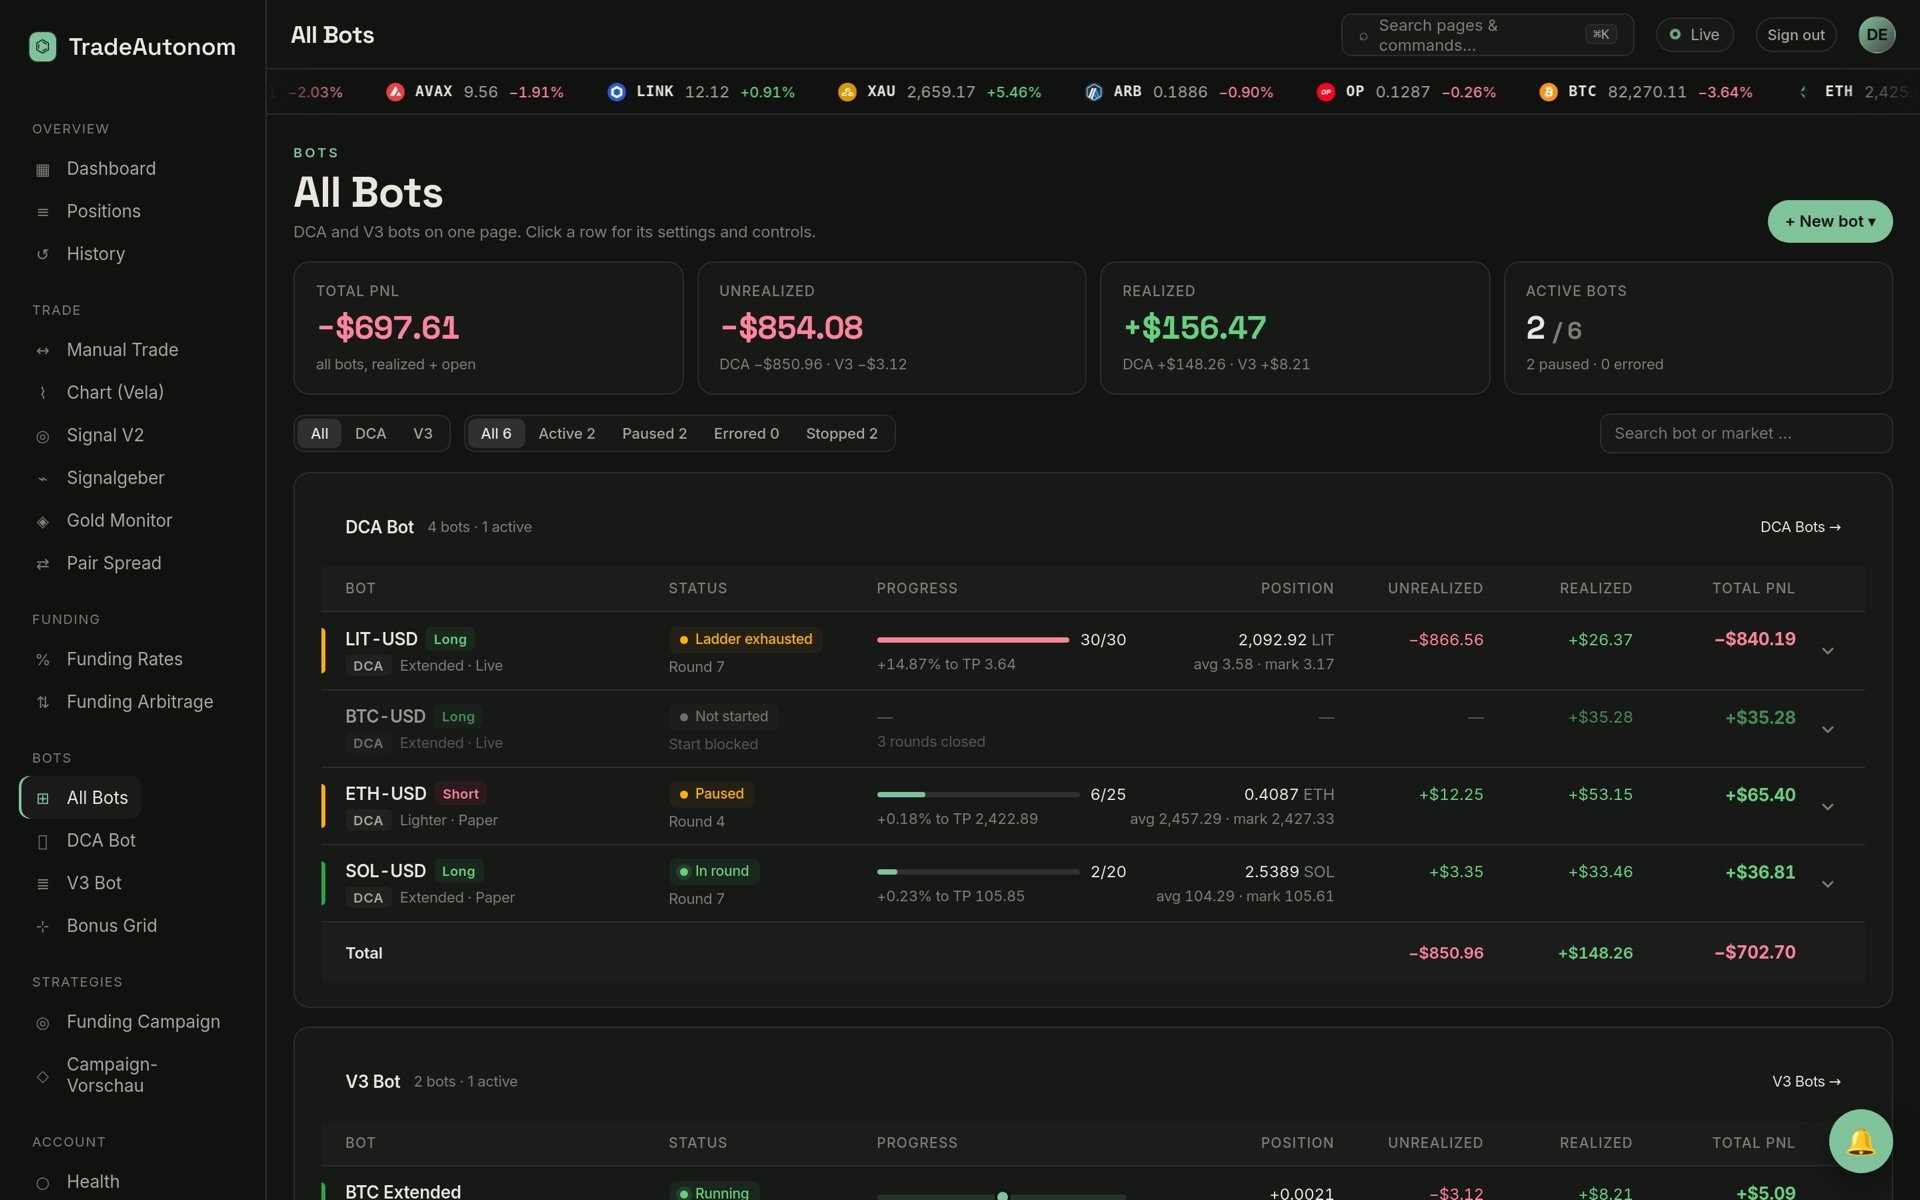This screenshot has height=1200, width=1920.
Task: Click the DE user avatar
Action: [1877, 35]
